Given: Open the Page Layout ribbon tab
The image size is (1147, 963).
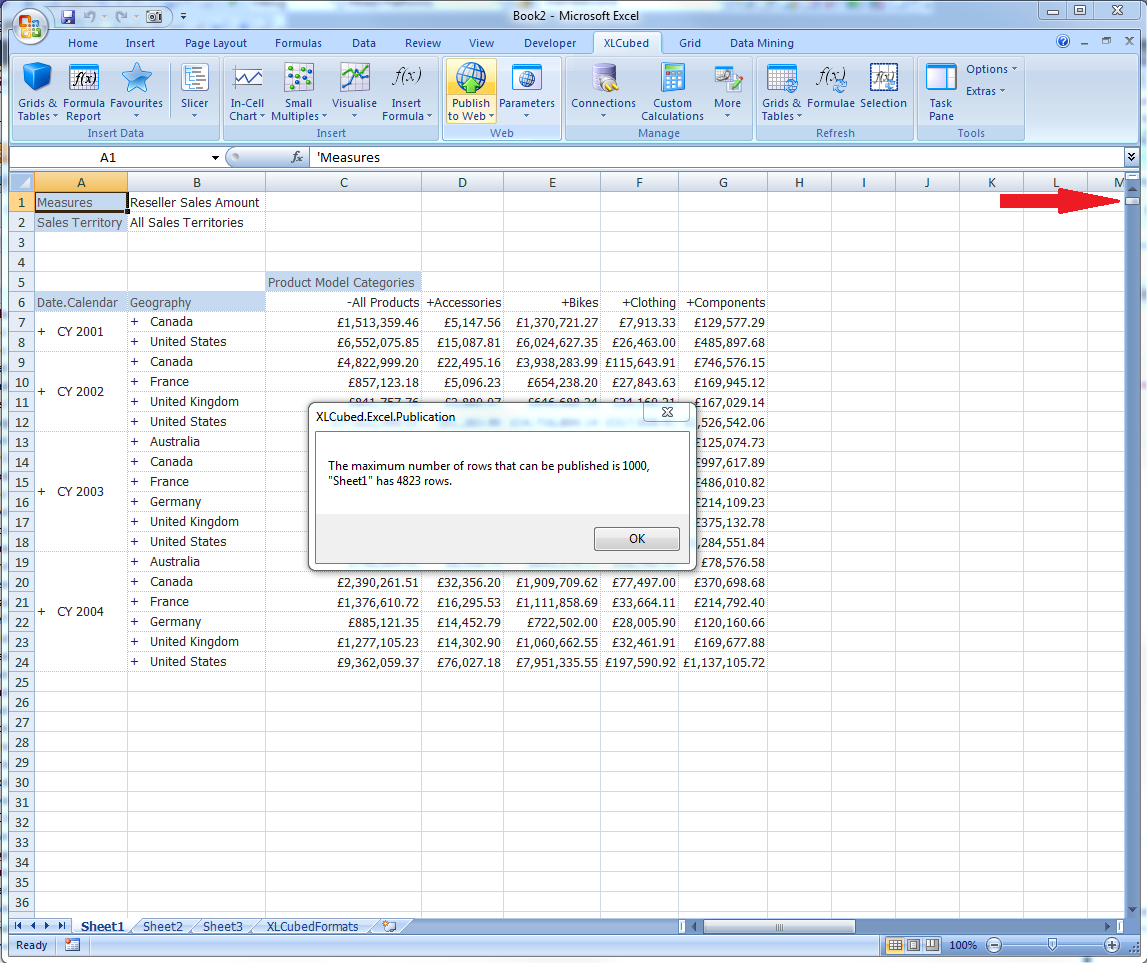Looking at the screenshot, I should pos(216,43).
